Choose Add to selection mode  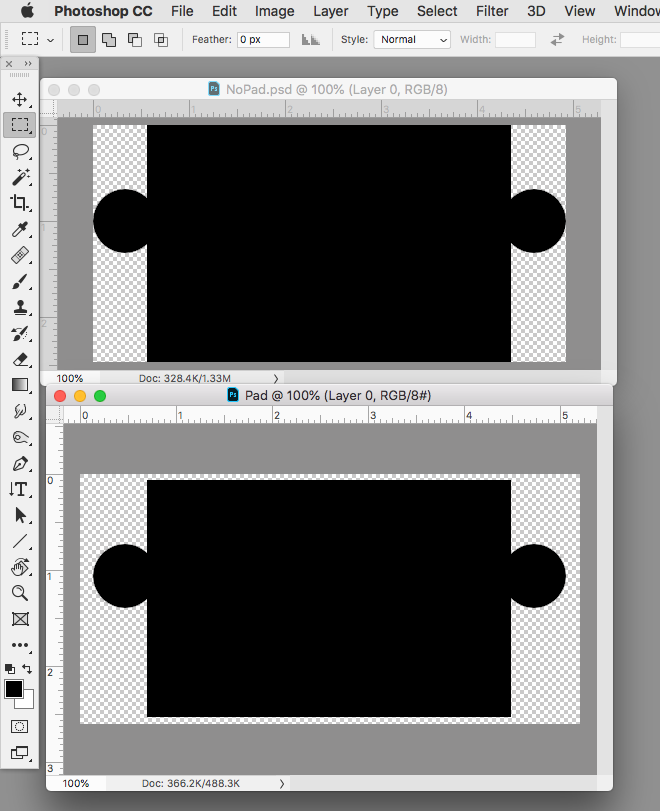(109, 40)
